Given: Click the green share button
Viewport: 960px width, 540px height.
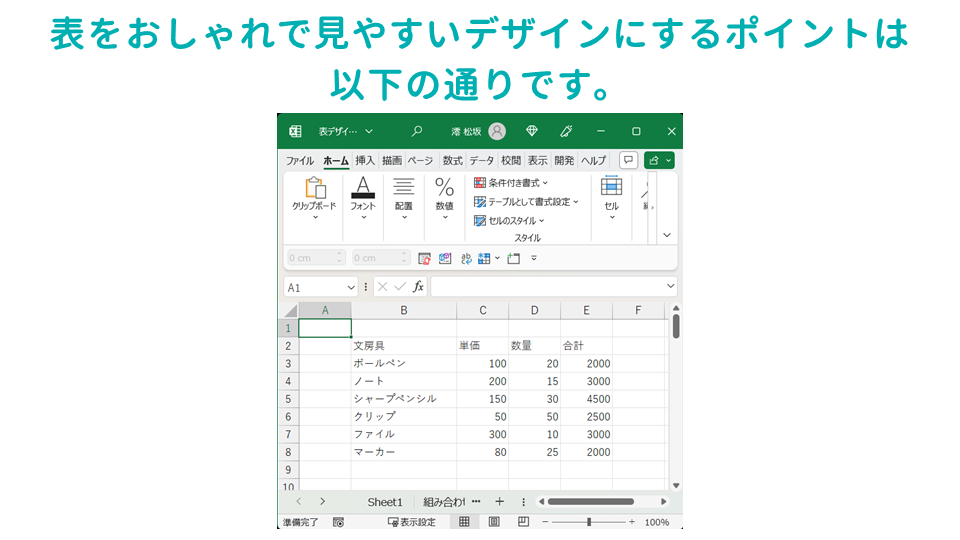Looking at the screenshot, I should pyautogui.click(x=659, y=160).
